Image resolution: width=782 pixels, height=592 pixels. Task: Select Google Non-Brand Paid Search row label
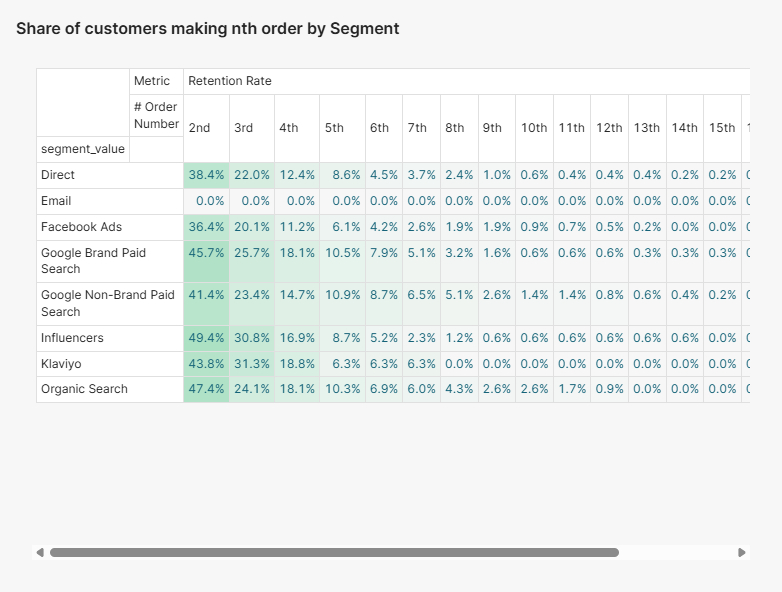point(107,303)
